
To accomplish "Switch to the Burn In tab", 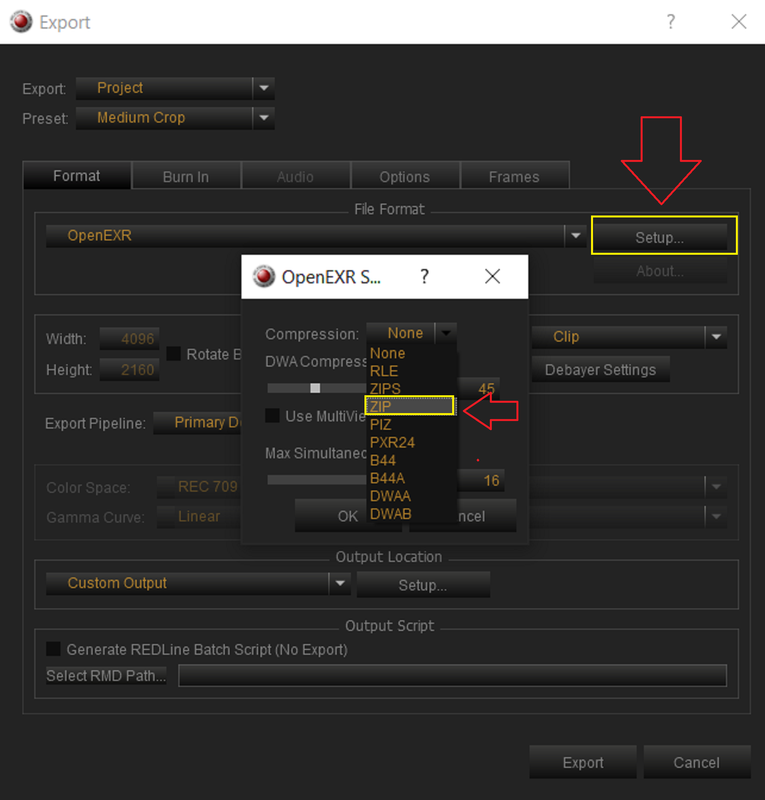I will pos(186,177).
